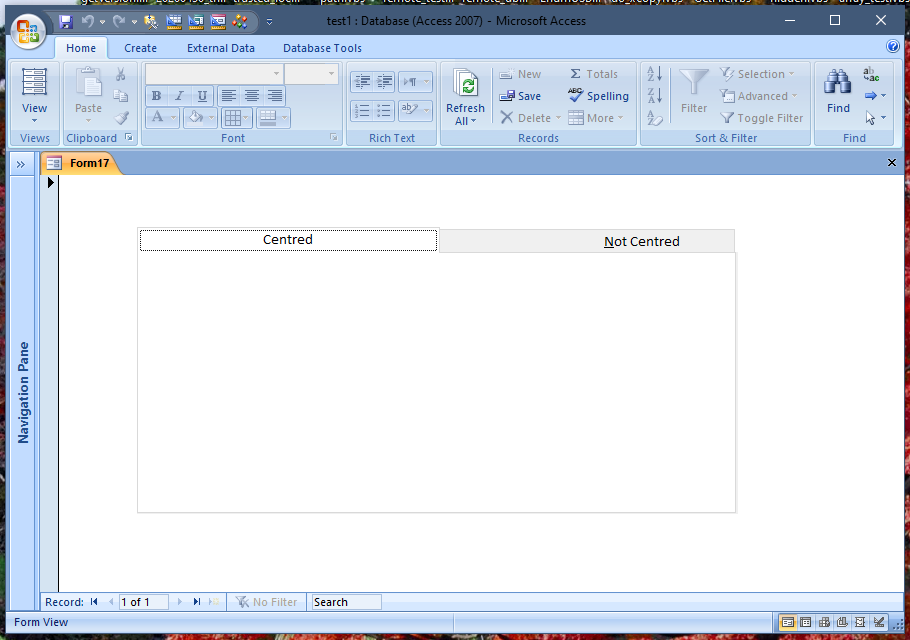Screen dimensions: 910x640
Task: Open the Refresh All dropdown
Action: click(465, 121)
